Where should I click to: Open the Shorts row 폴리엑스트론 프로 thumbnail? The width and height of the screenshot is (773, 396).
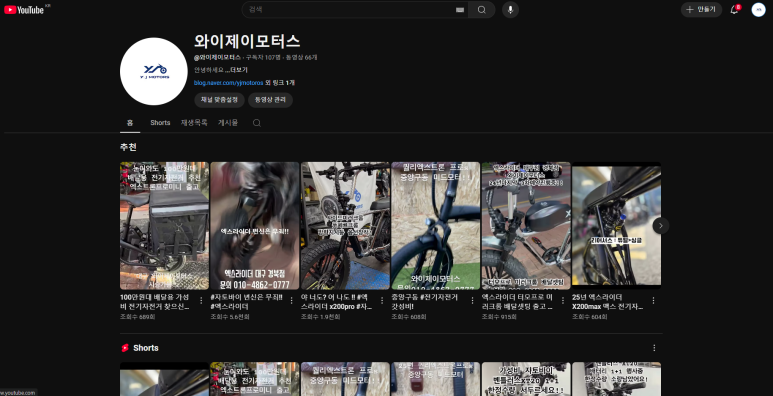click(x=345, y=379)
